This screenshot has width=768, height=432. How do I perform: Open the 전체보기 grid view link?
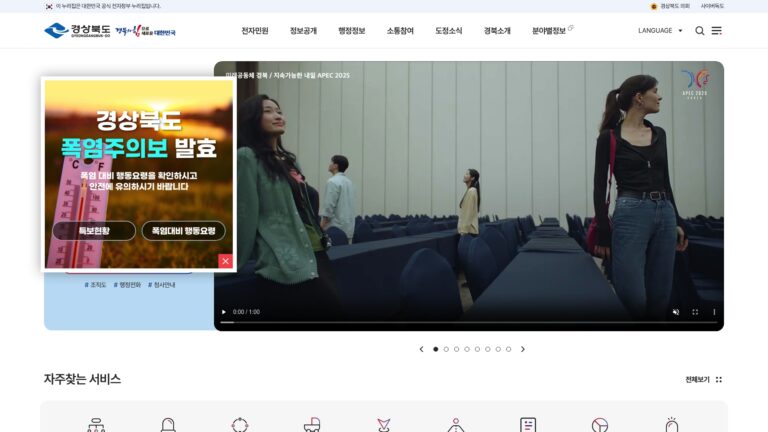coord(703,380)
